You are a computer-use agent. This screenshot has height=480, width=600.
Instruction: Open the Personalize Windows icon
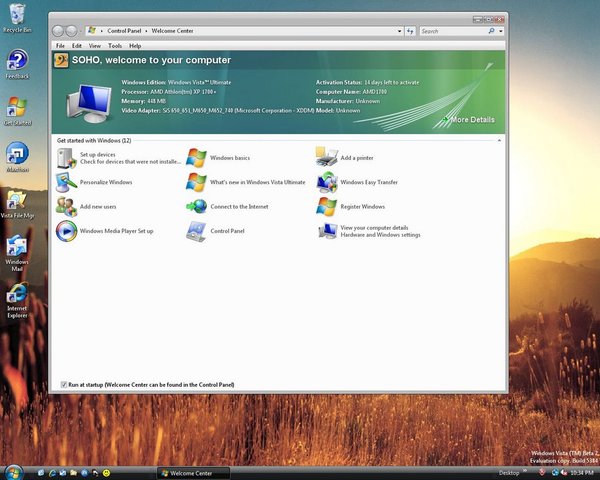click(67, 182)
